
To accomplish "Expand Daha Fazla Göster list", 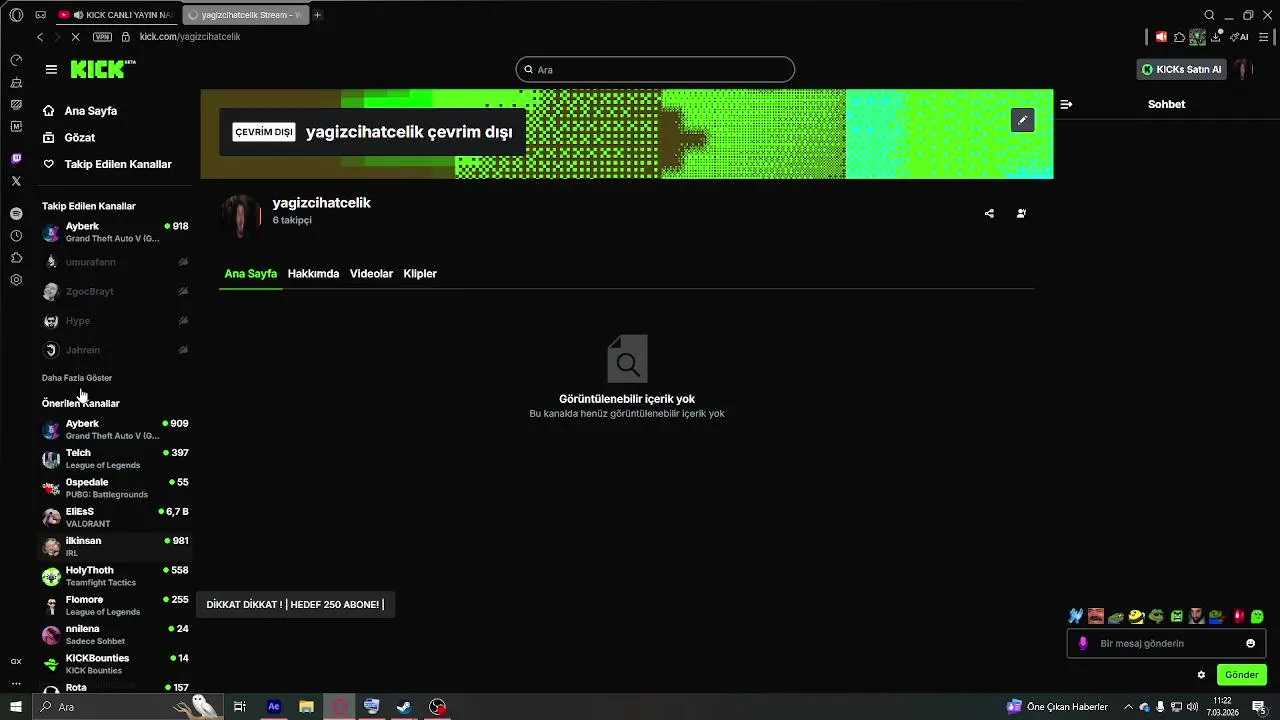I will tap(77, 378).
